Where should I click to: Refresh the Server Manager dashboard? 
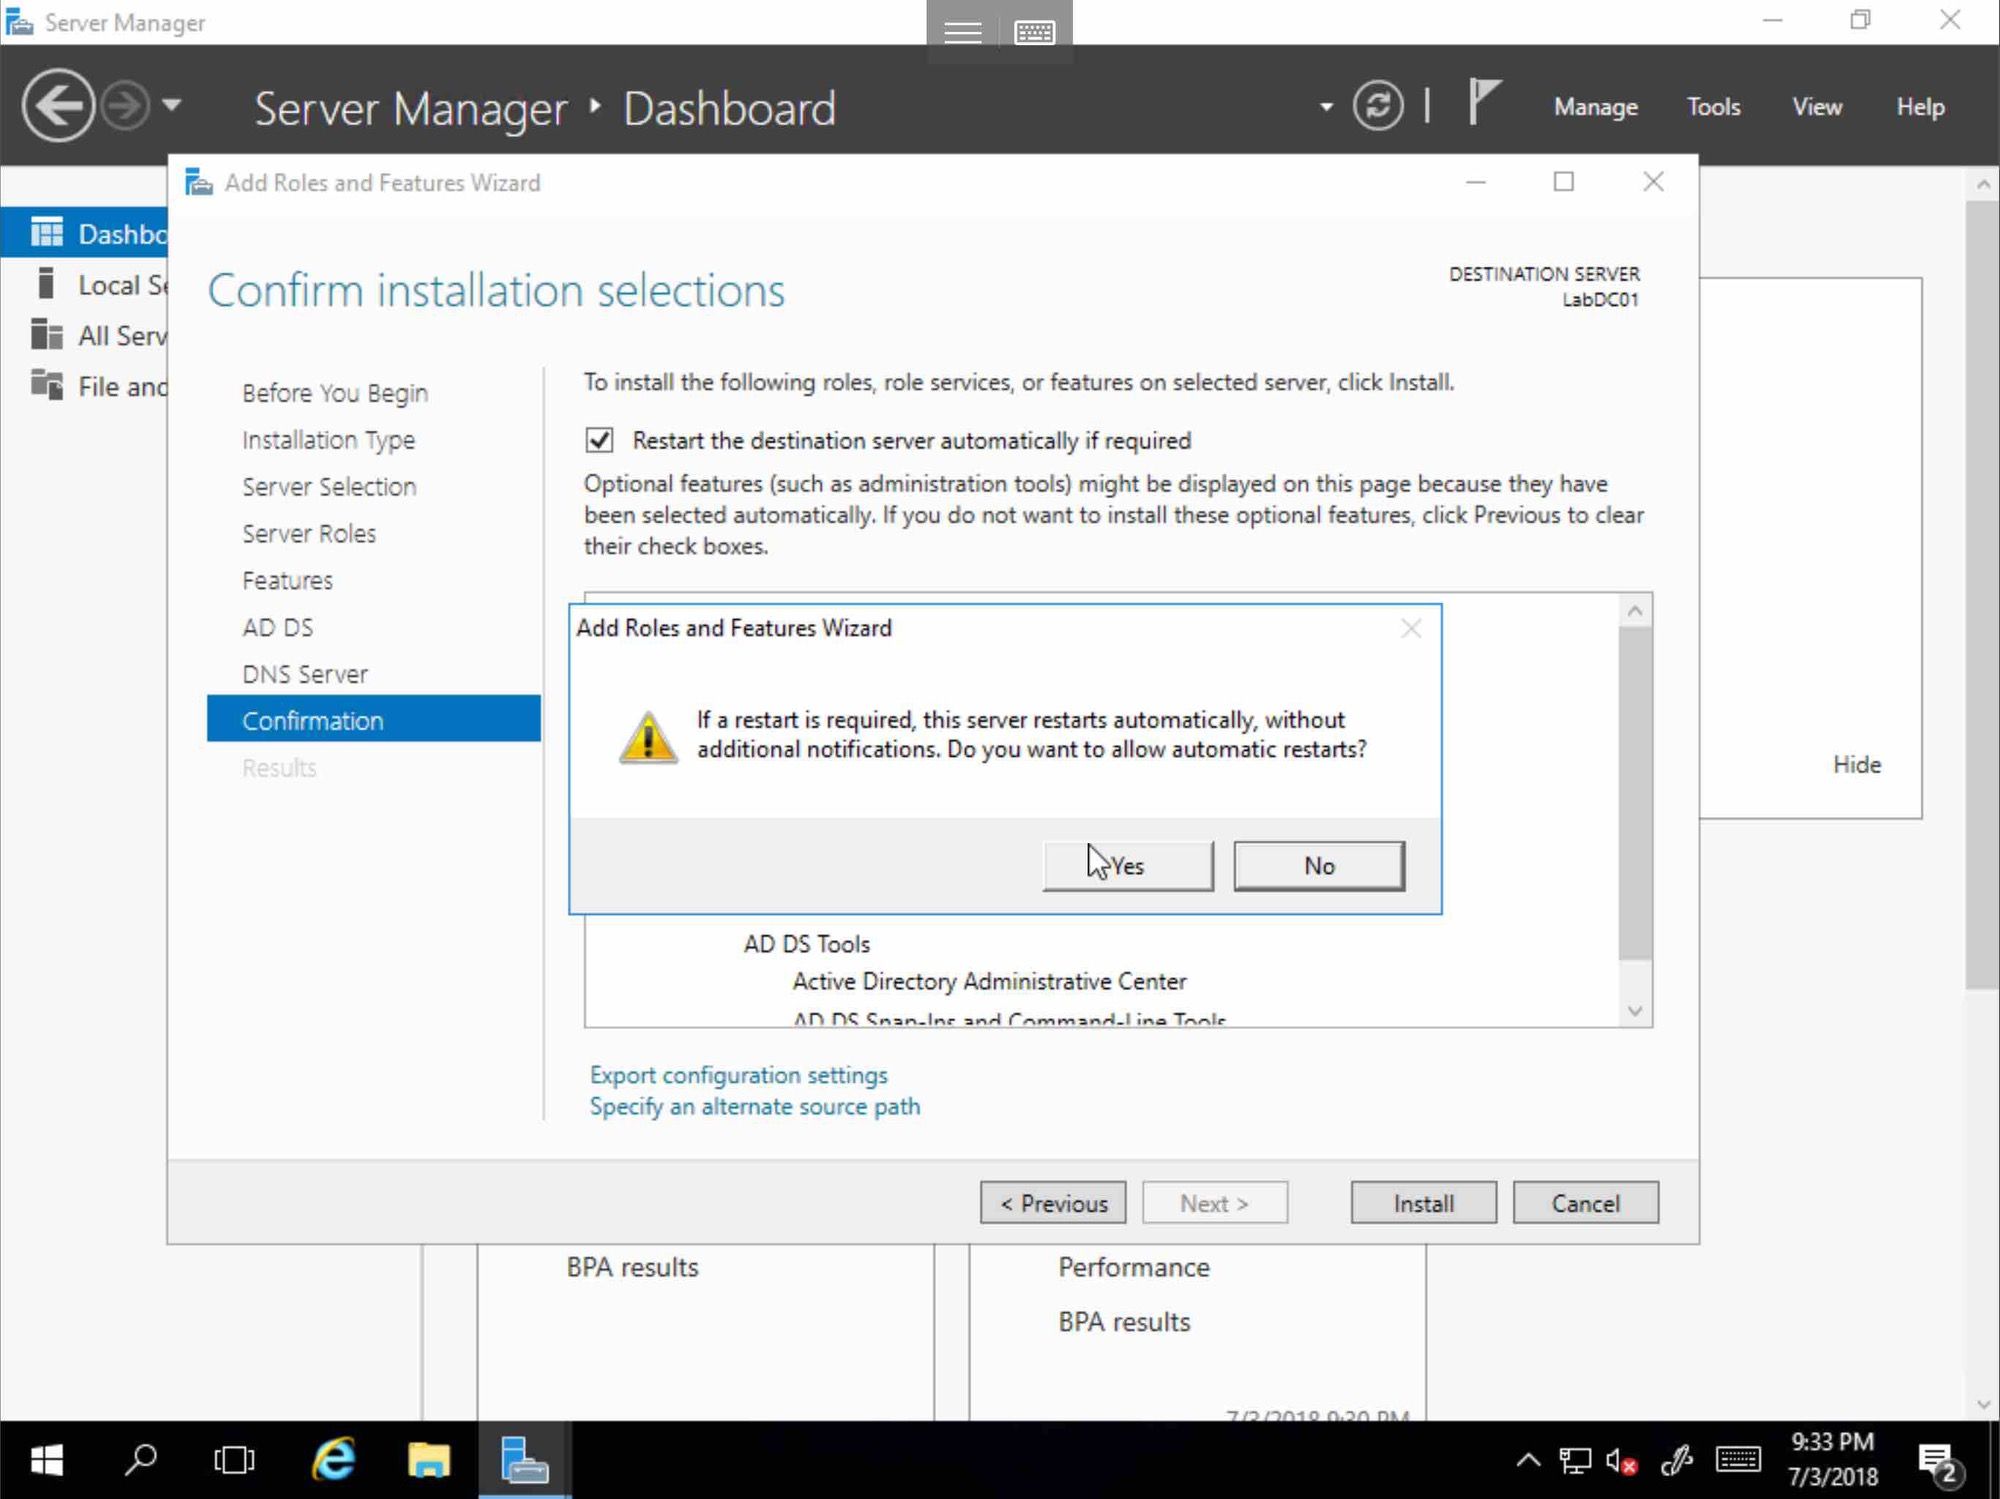[x=1377, y=105]
